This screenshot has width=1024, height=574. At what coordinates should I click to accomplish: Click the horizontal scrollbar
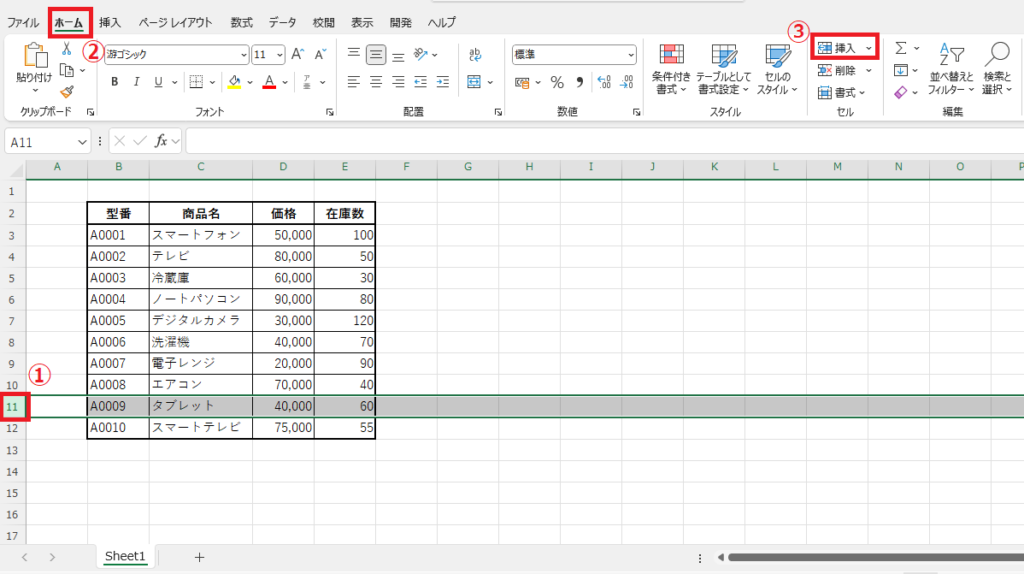pos(875,557)
